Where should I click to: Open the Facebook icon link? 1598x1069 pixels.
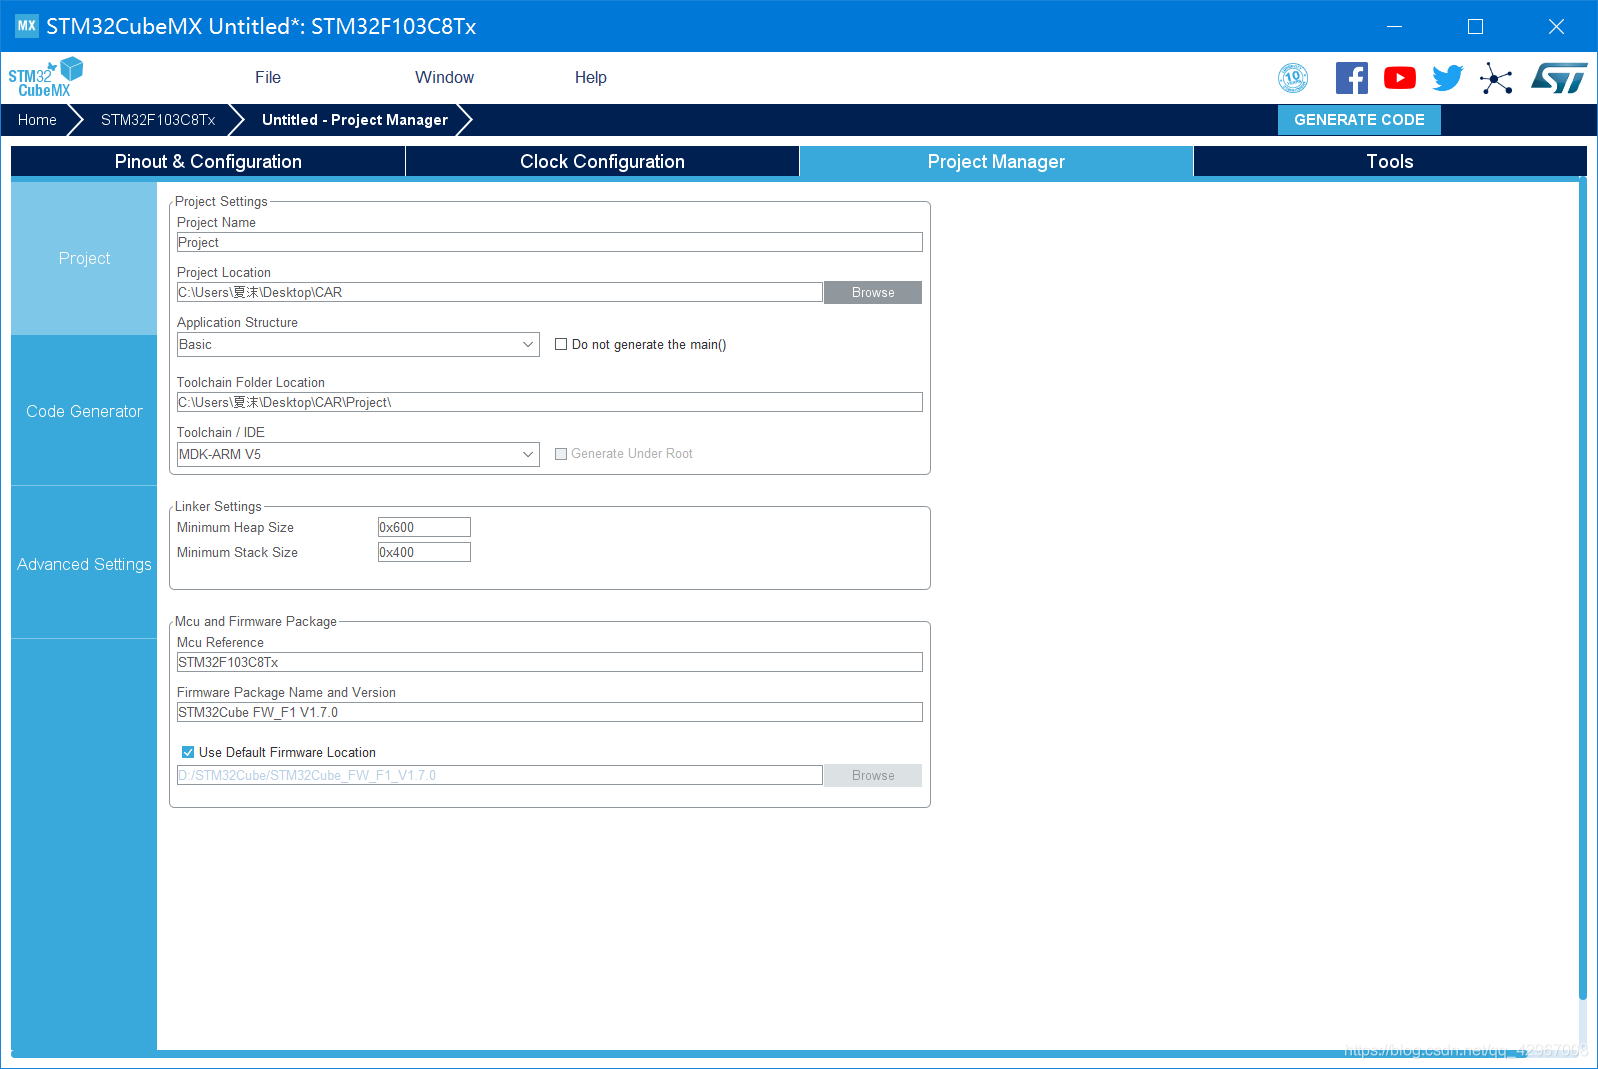coord(1351,78)
